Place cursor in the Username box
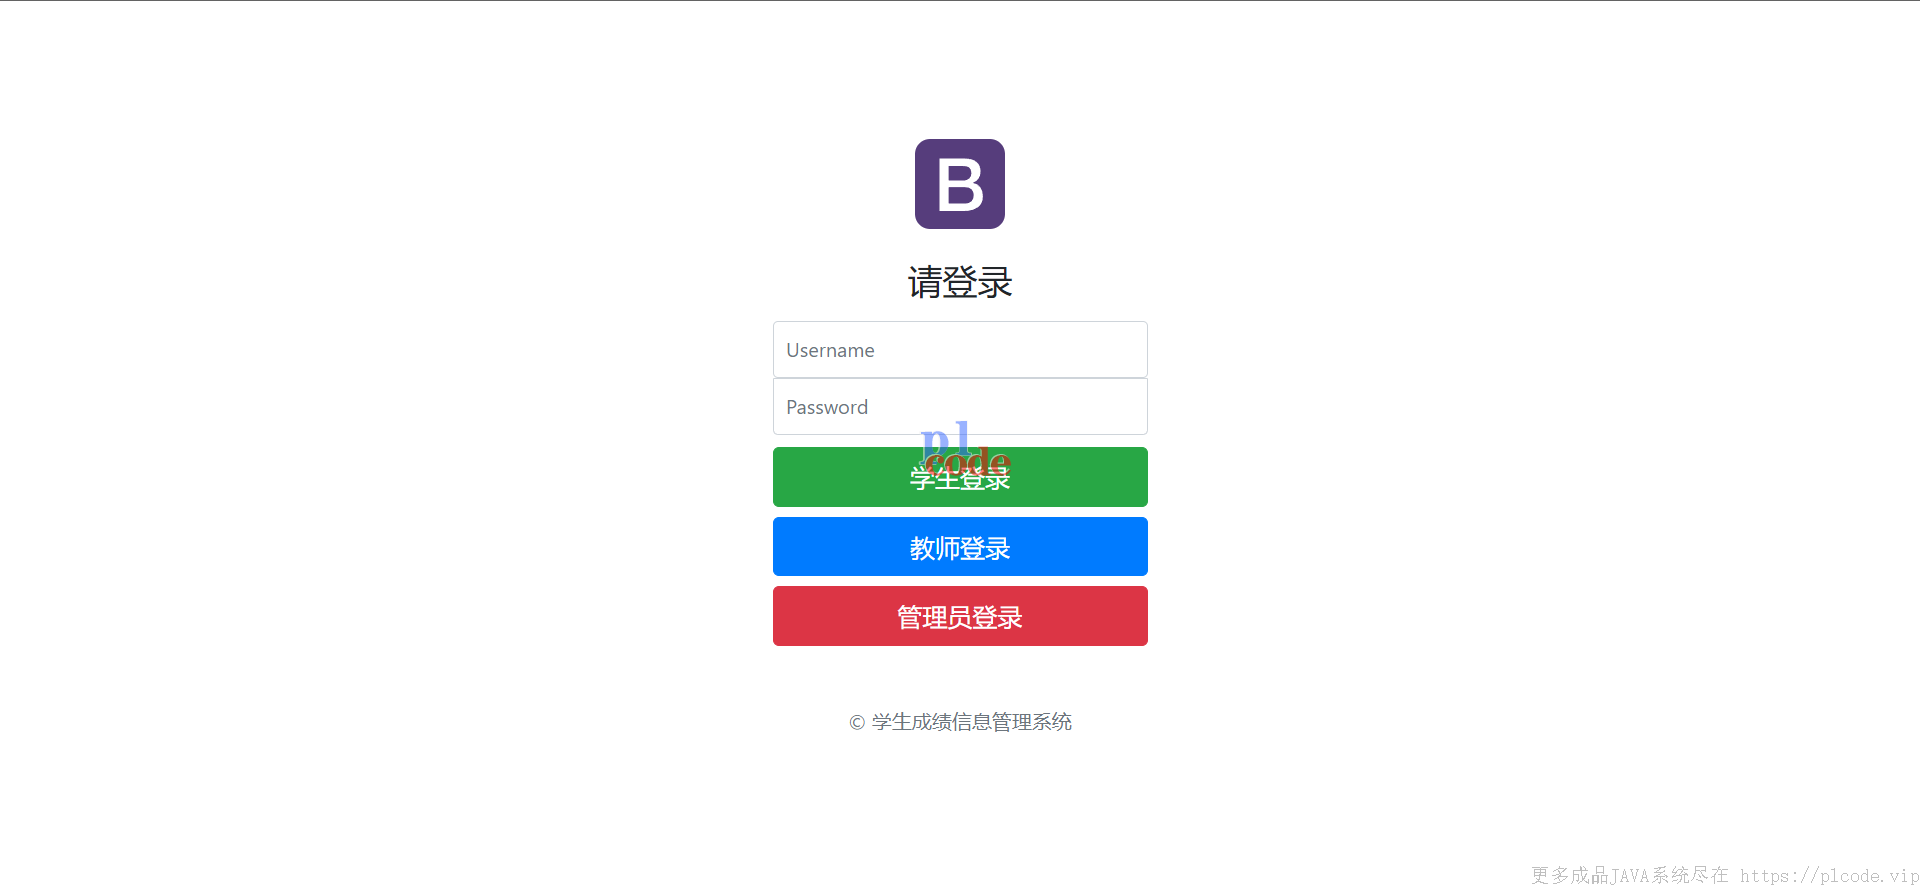 pos(960,350)
